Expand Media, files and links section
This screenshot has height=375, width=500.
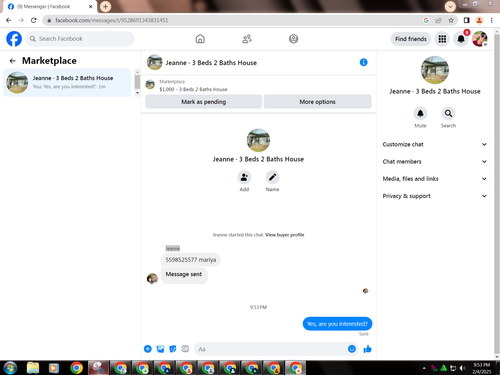pyautogui.click(x=434, y=179)
